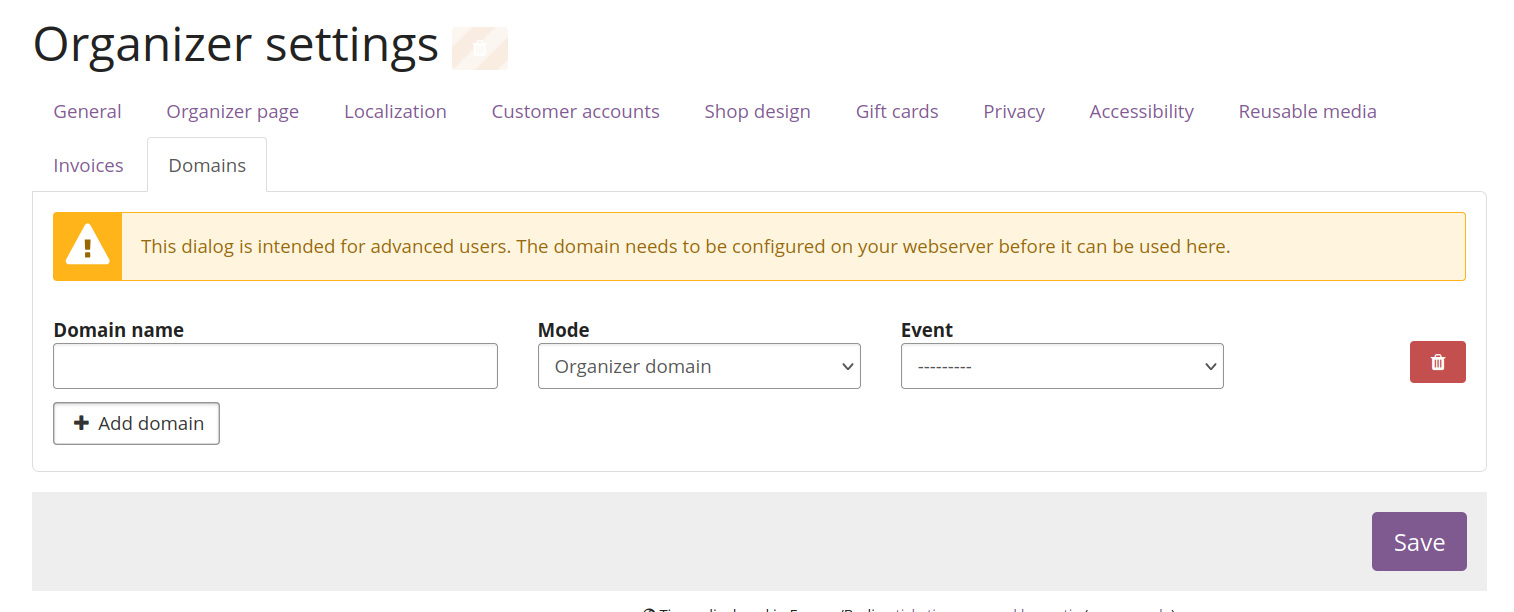
Task: Open the Privacy tab
Action: point(1013,111)
